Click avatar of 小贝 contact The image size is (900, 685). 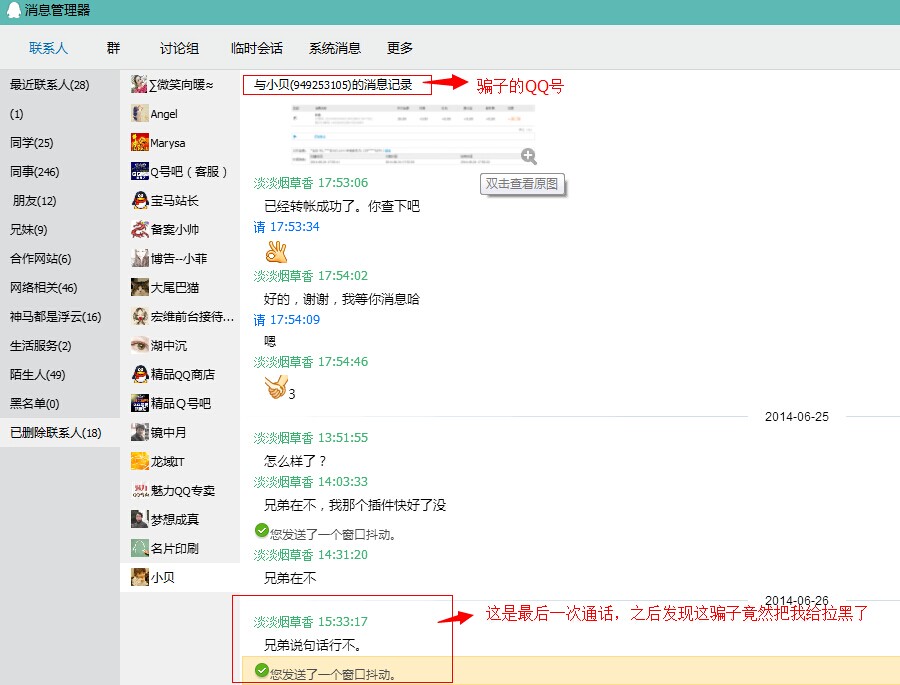(139, 577)
